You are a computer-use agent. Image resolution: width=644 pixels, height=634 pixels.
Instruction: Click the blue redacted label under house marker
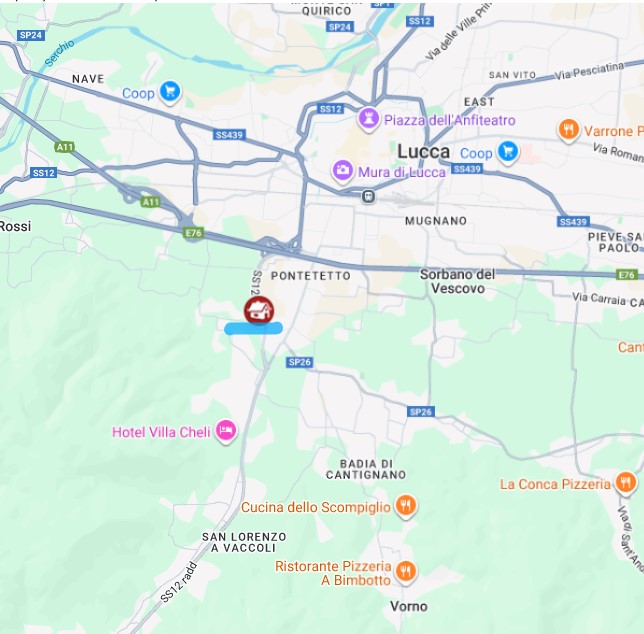(x=253, y=328)
